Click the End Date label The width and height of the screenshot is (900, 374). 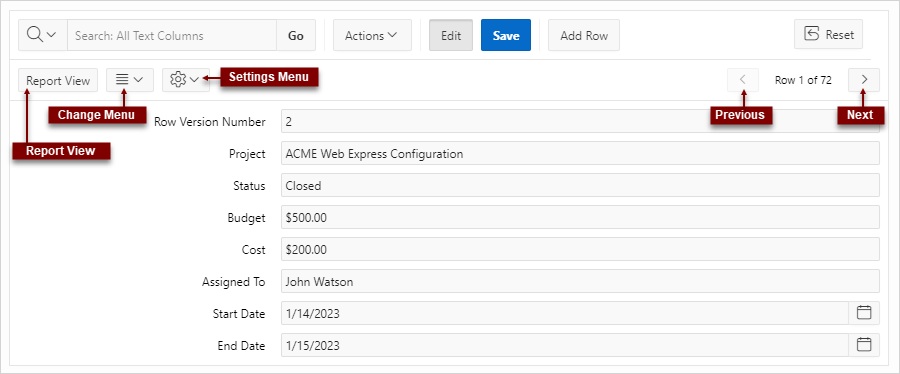(241, 346)
